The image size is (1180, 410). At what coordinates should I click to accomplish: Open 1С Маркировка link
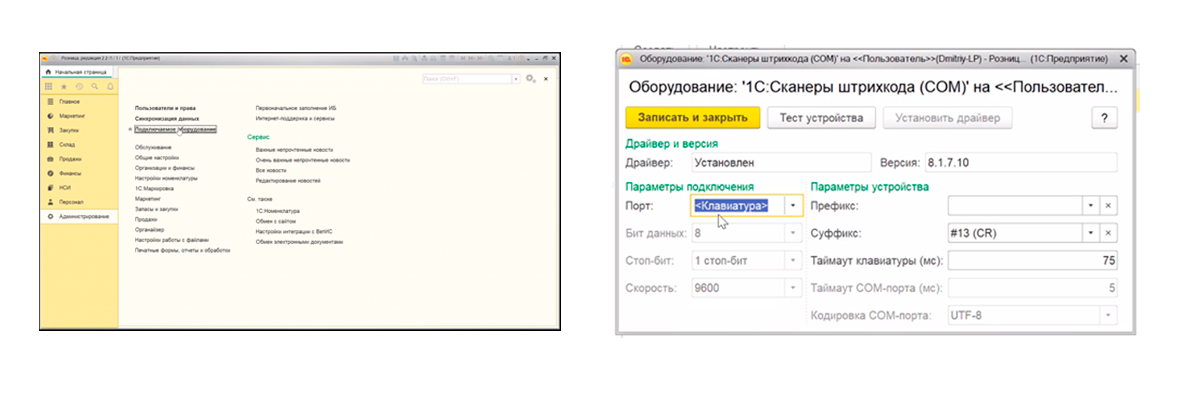click(x=154, y=189)
